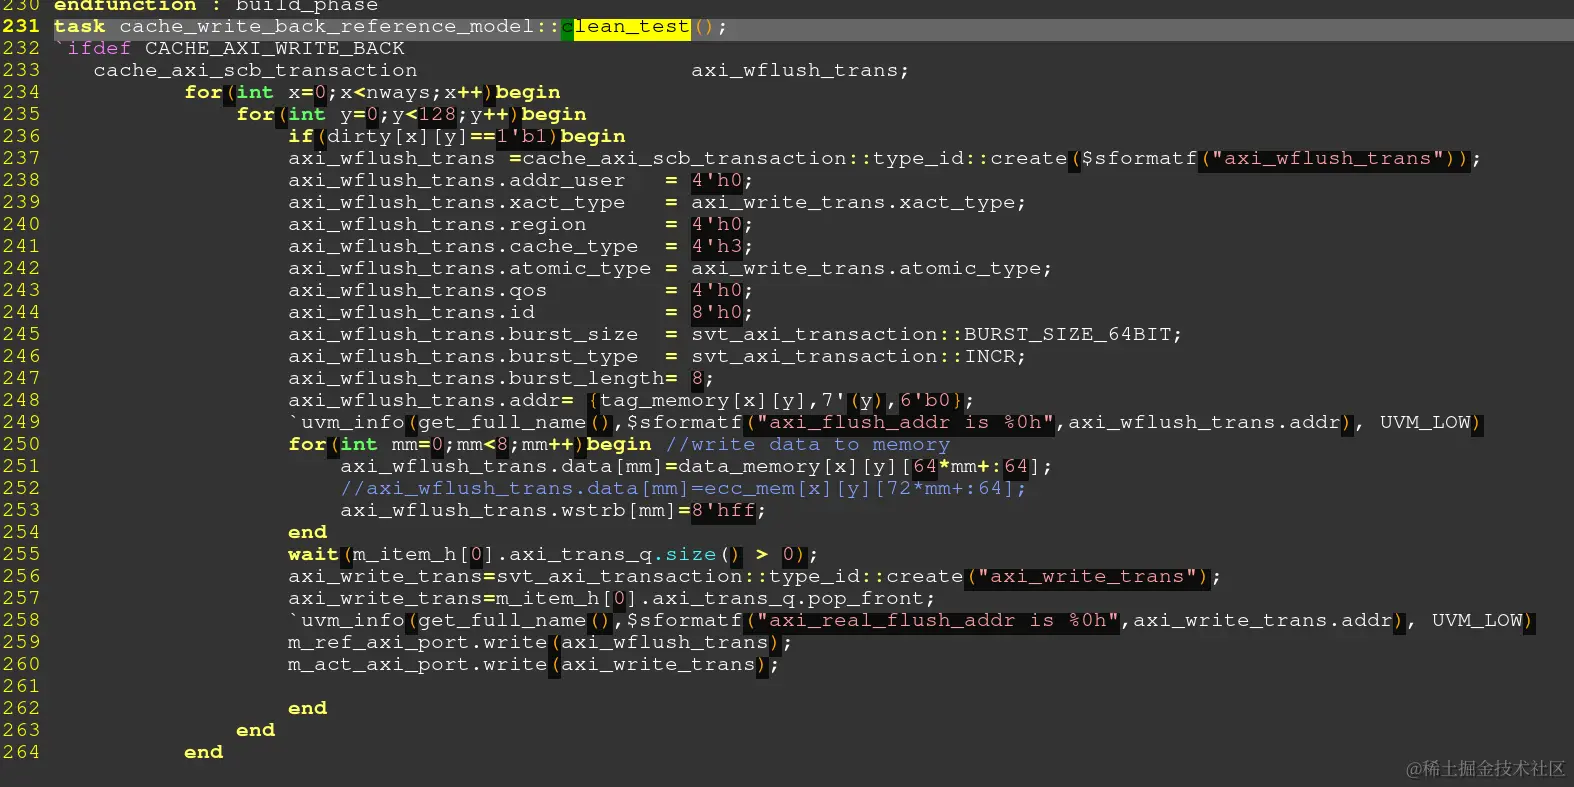Click 'axi_trans_q.pop_front;' on line 257
Screen dimensions: 1574x787
pyautogui.click(x=794, y=598)
